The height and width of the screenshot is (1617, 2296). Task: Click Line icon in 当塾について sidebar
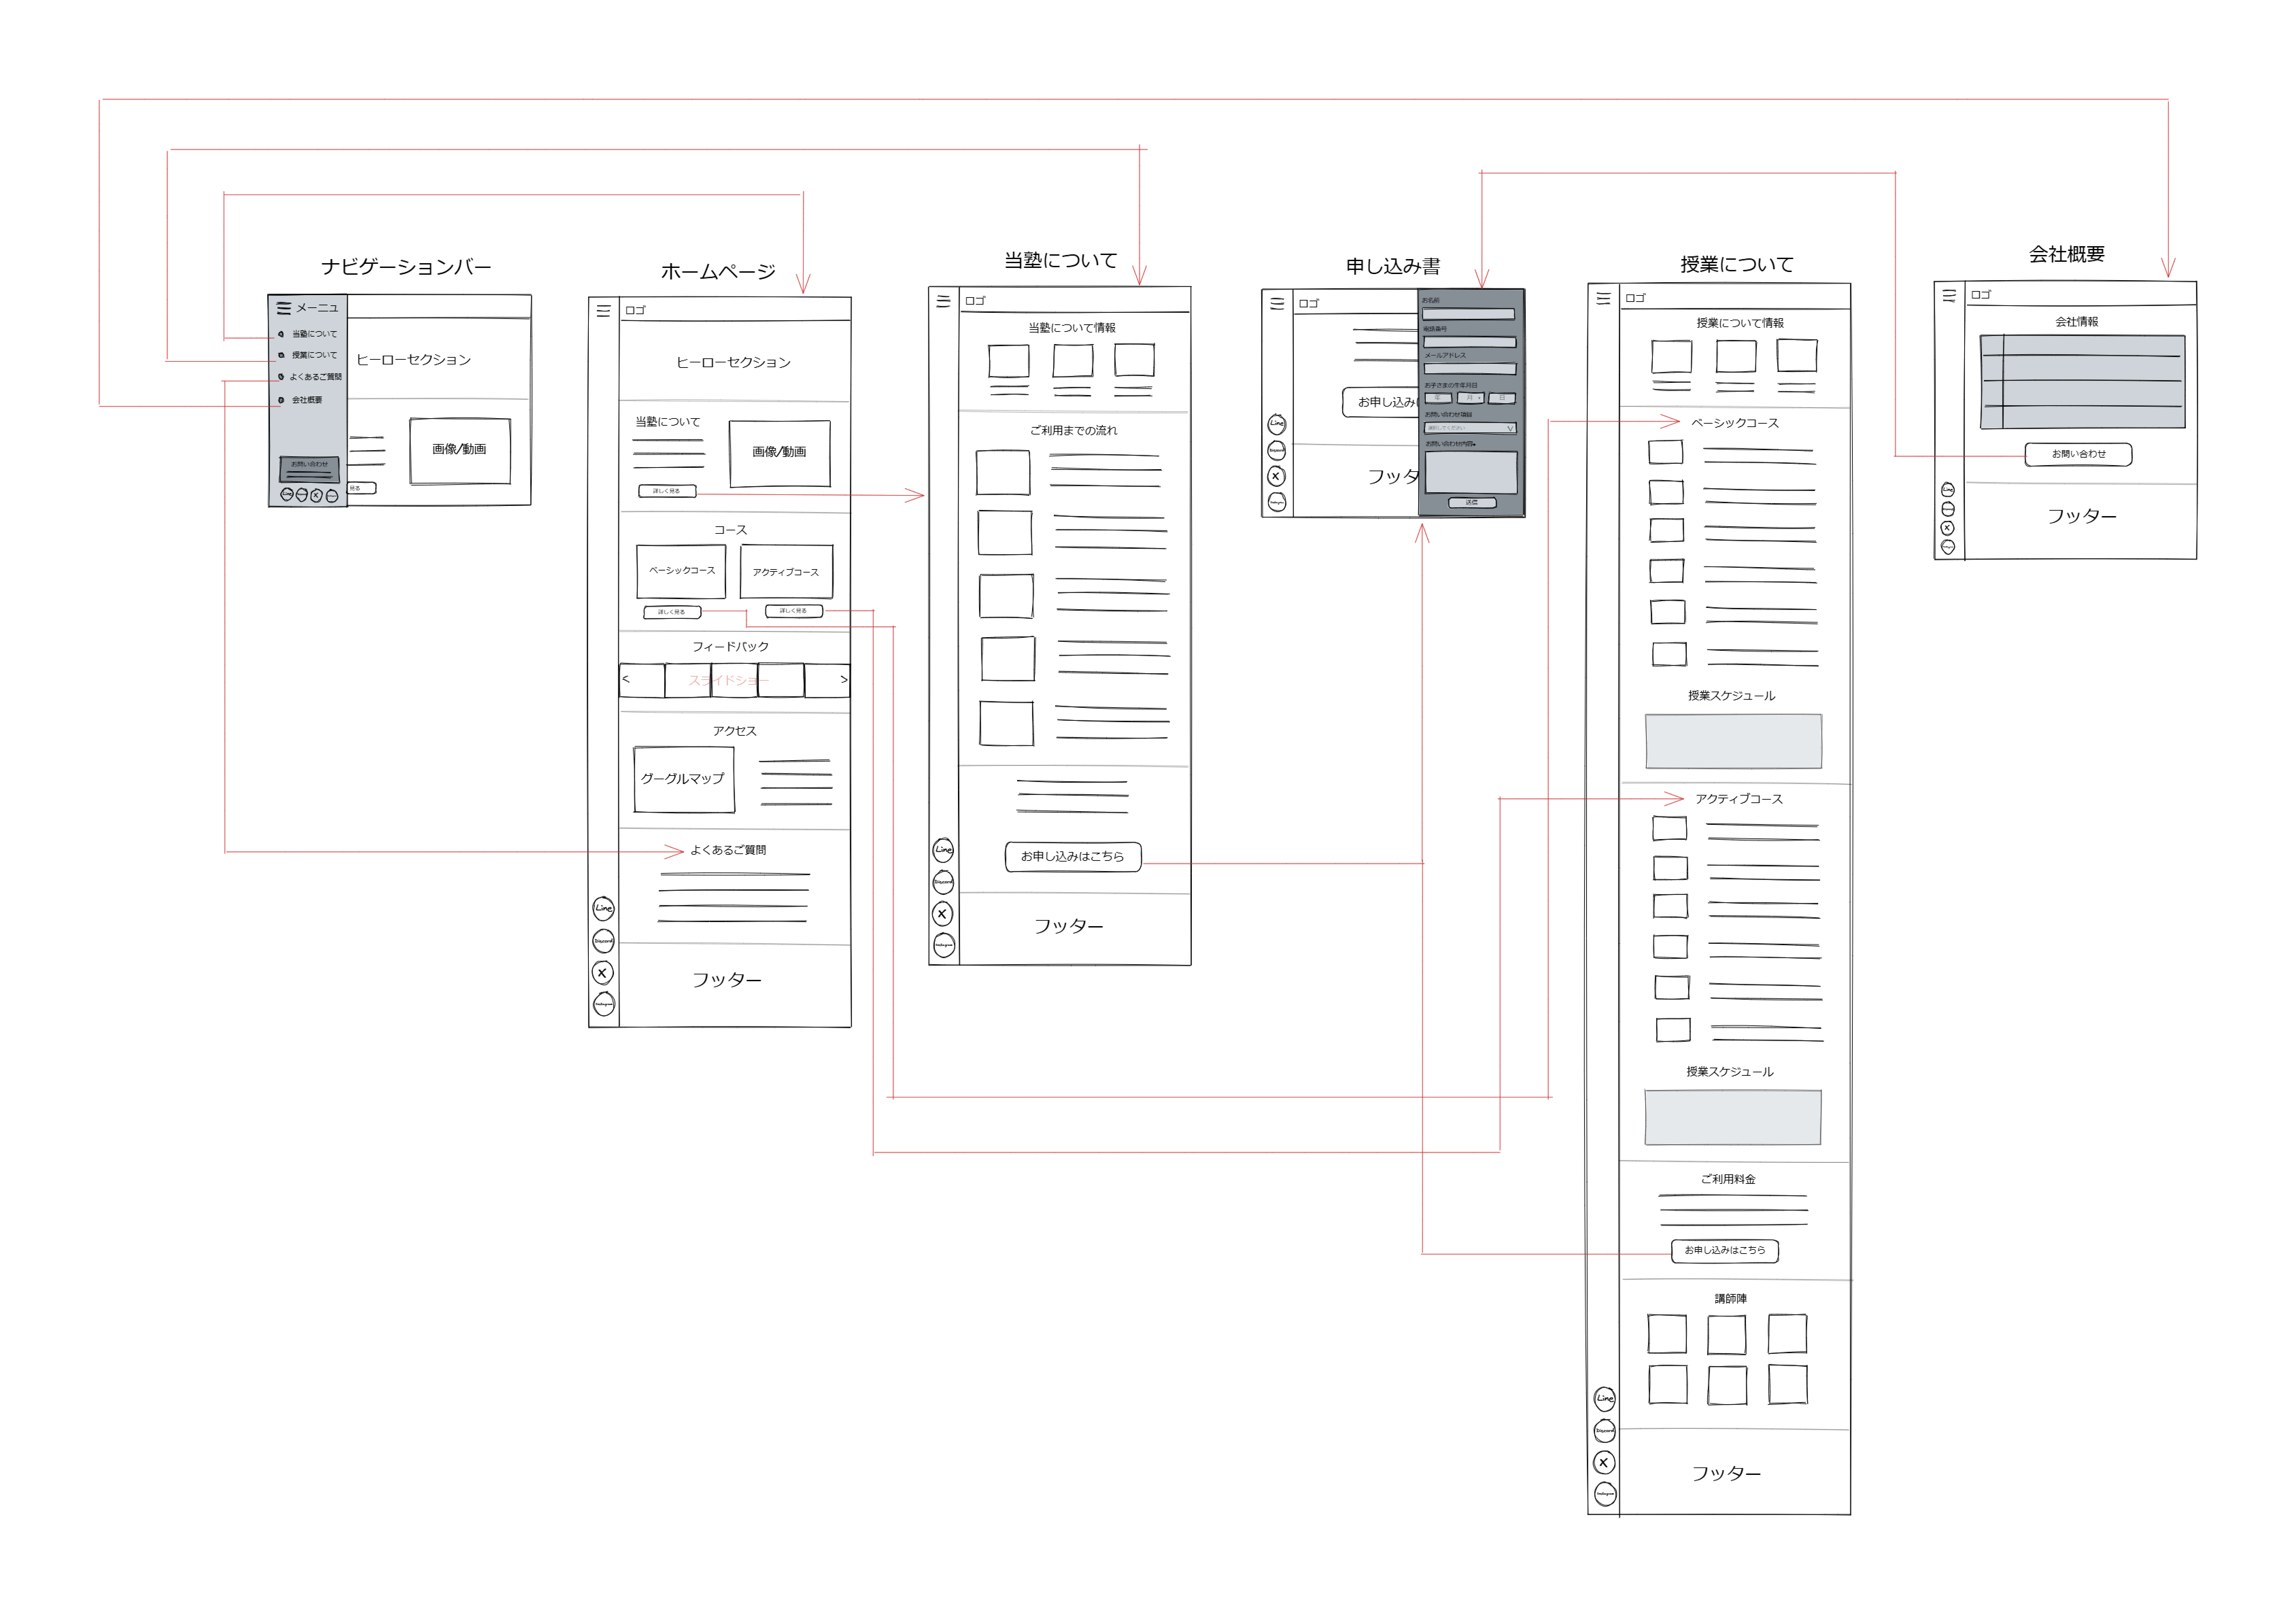point(943,850)
